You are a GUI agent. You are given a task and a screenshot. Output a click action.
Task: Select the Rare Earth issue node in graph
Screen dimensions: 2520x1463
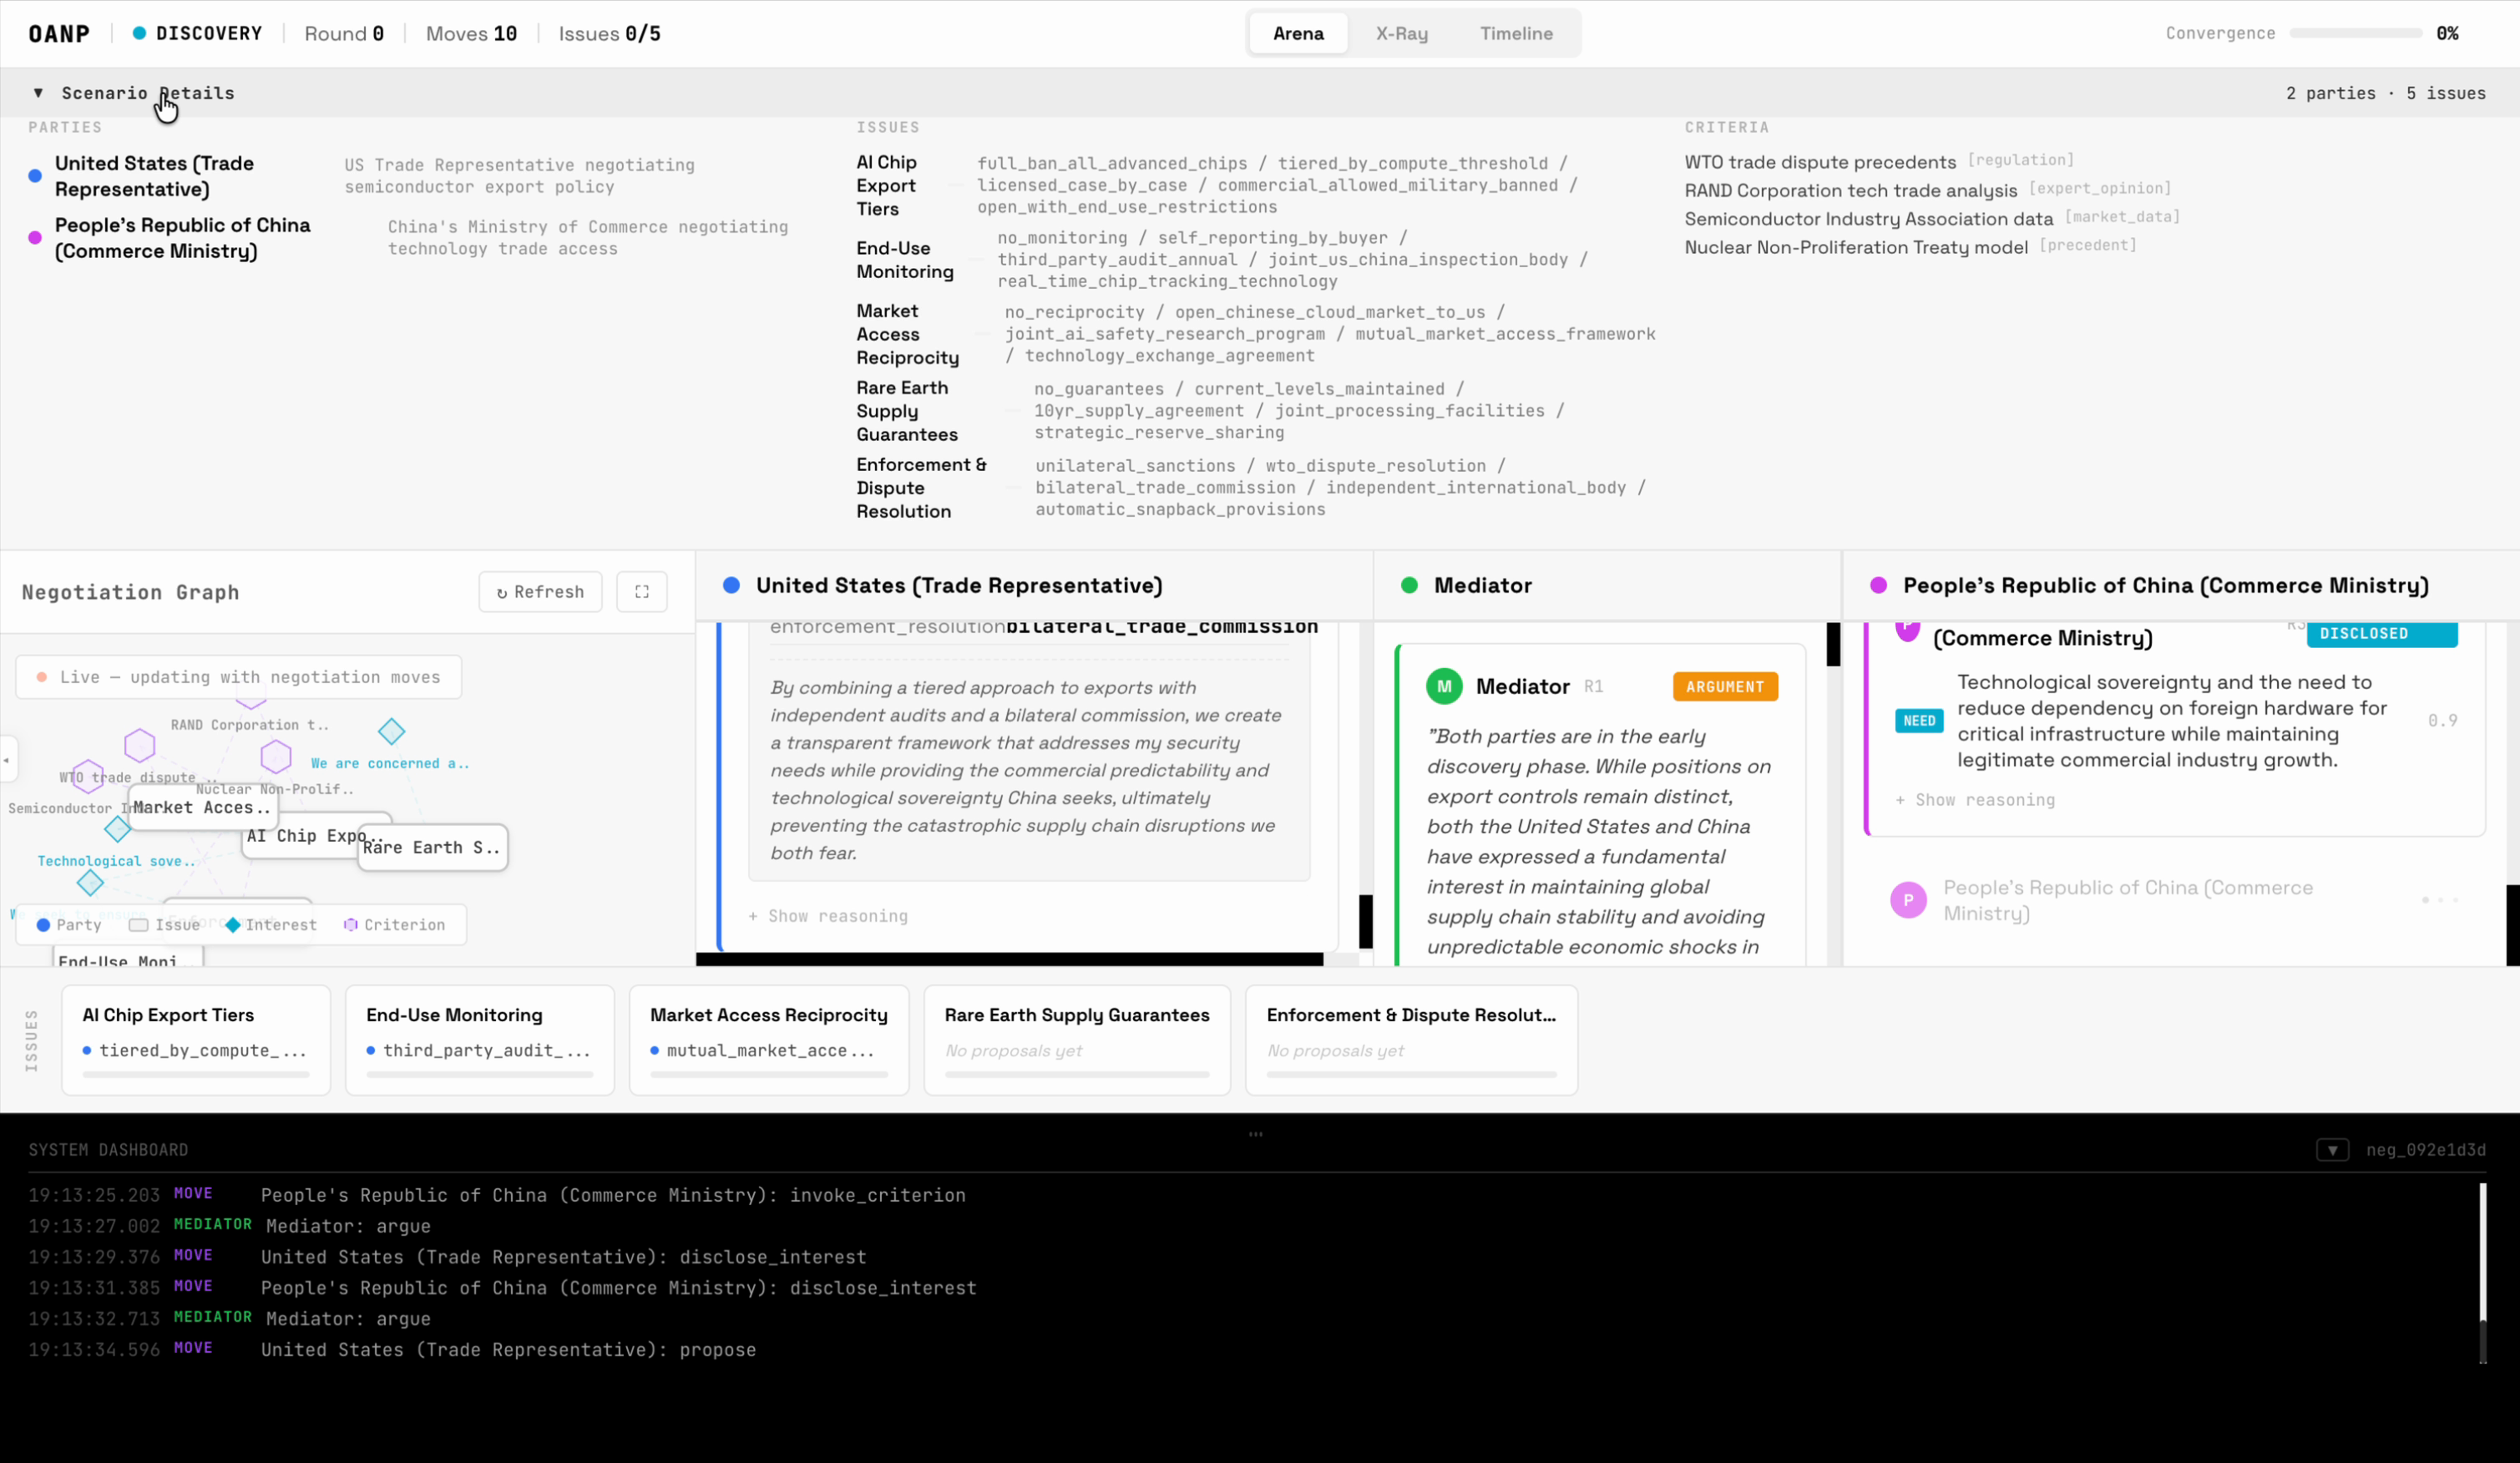tap(432, 848)
